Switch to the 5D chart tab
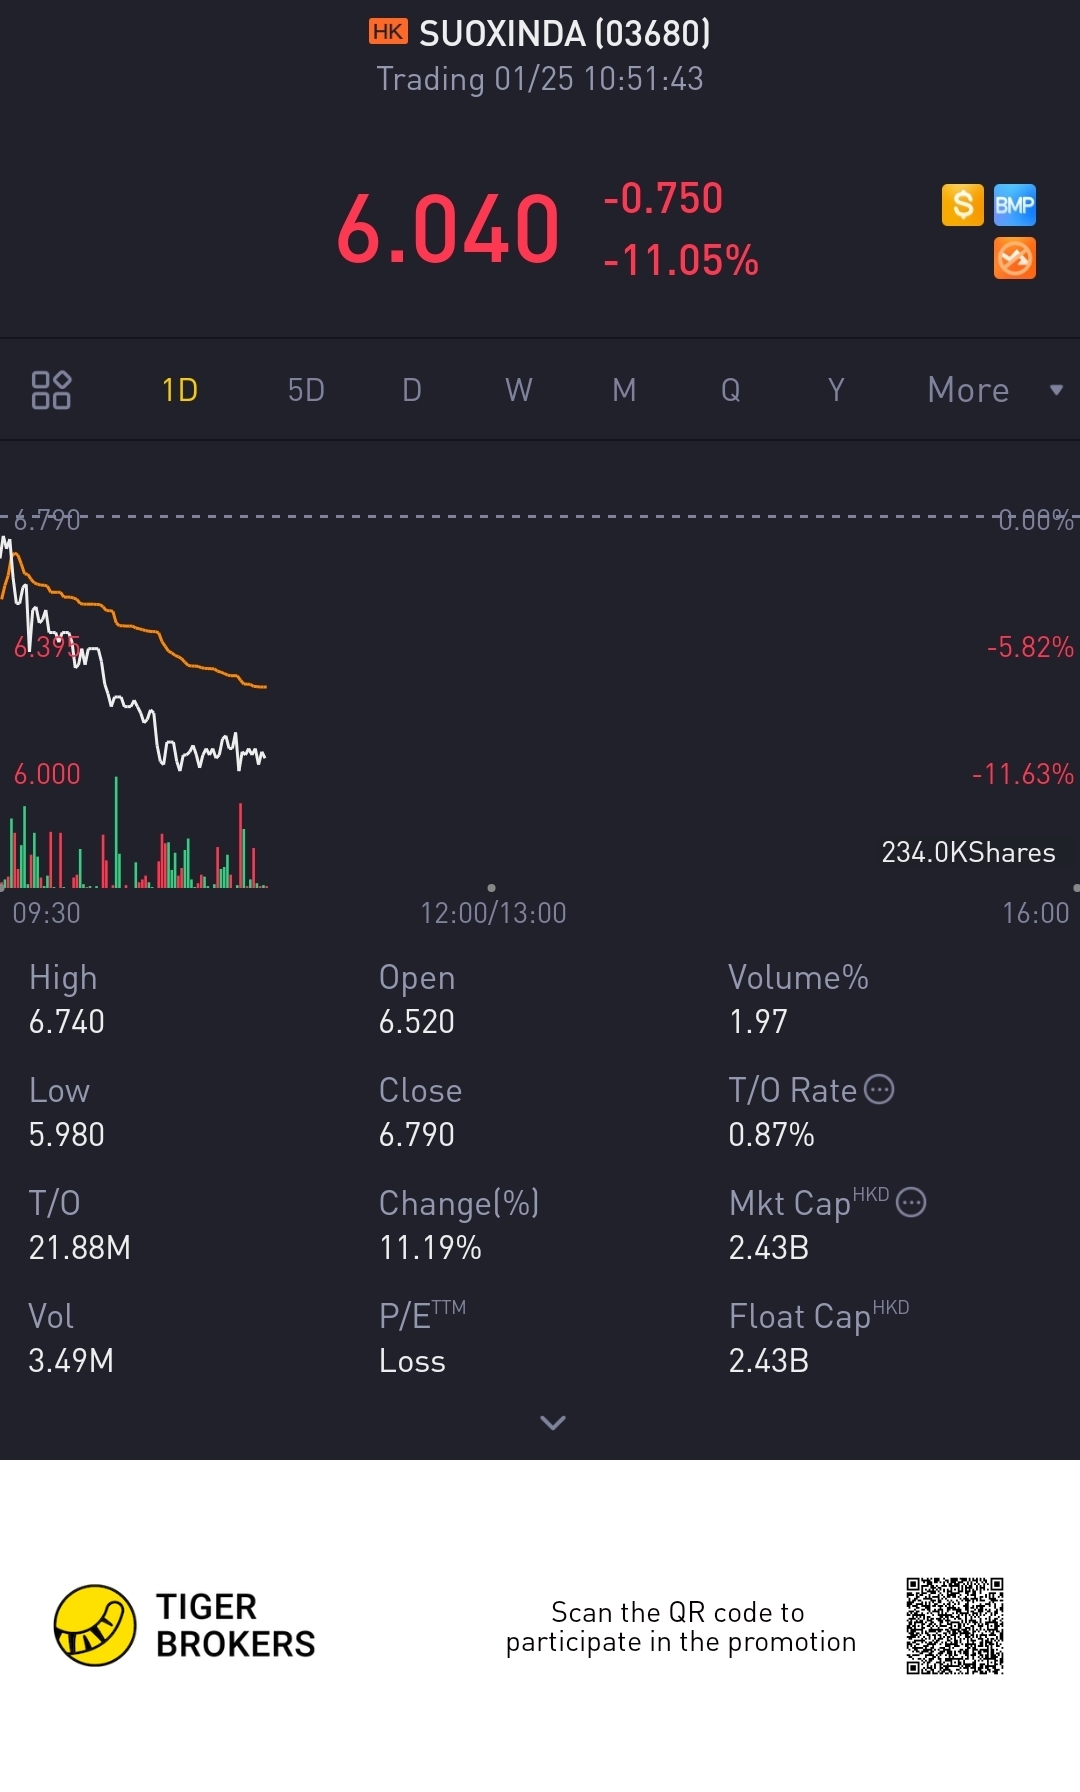 306,390
